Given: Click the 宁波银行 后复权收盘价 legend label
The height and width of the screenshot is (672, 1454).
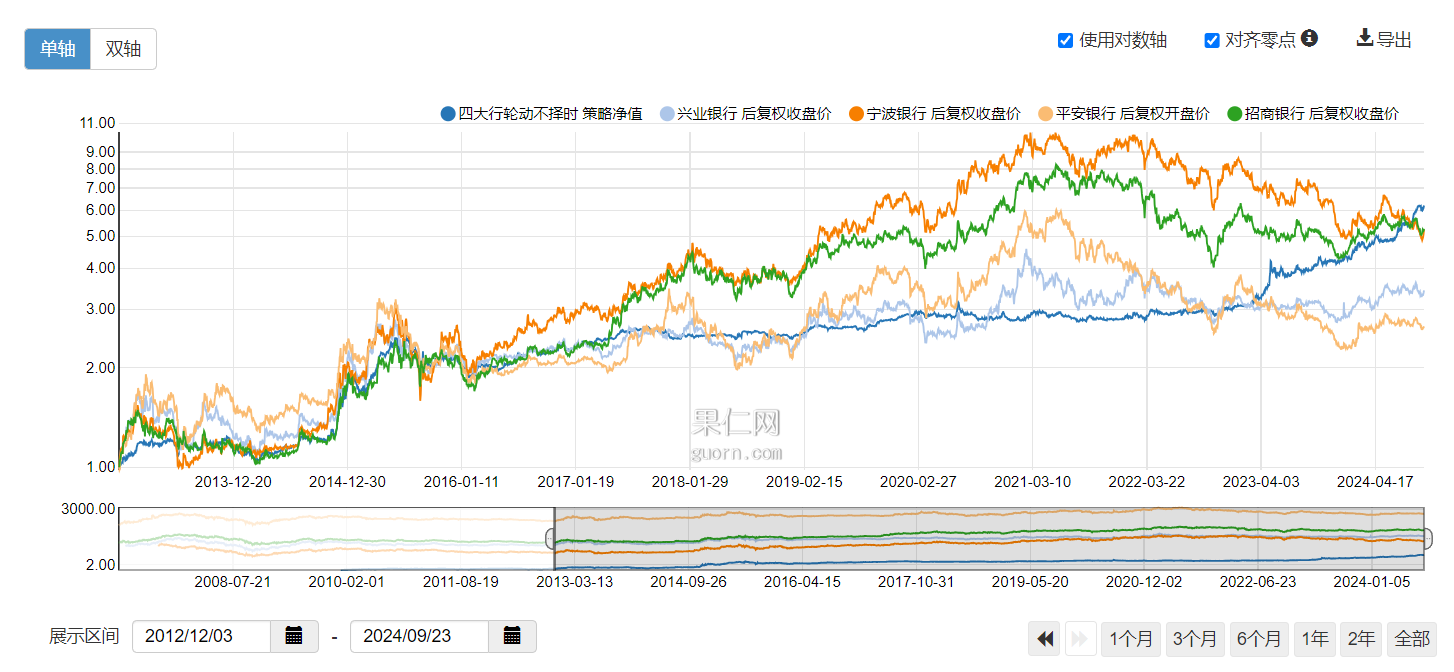Looking at the screenshot, I should [943, 114].
